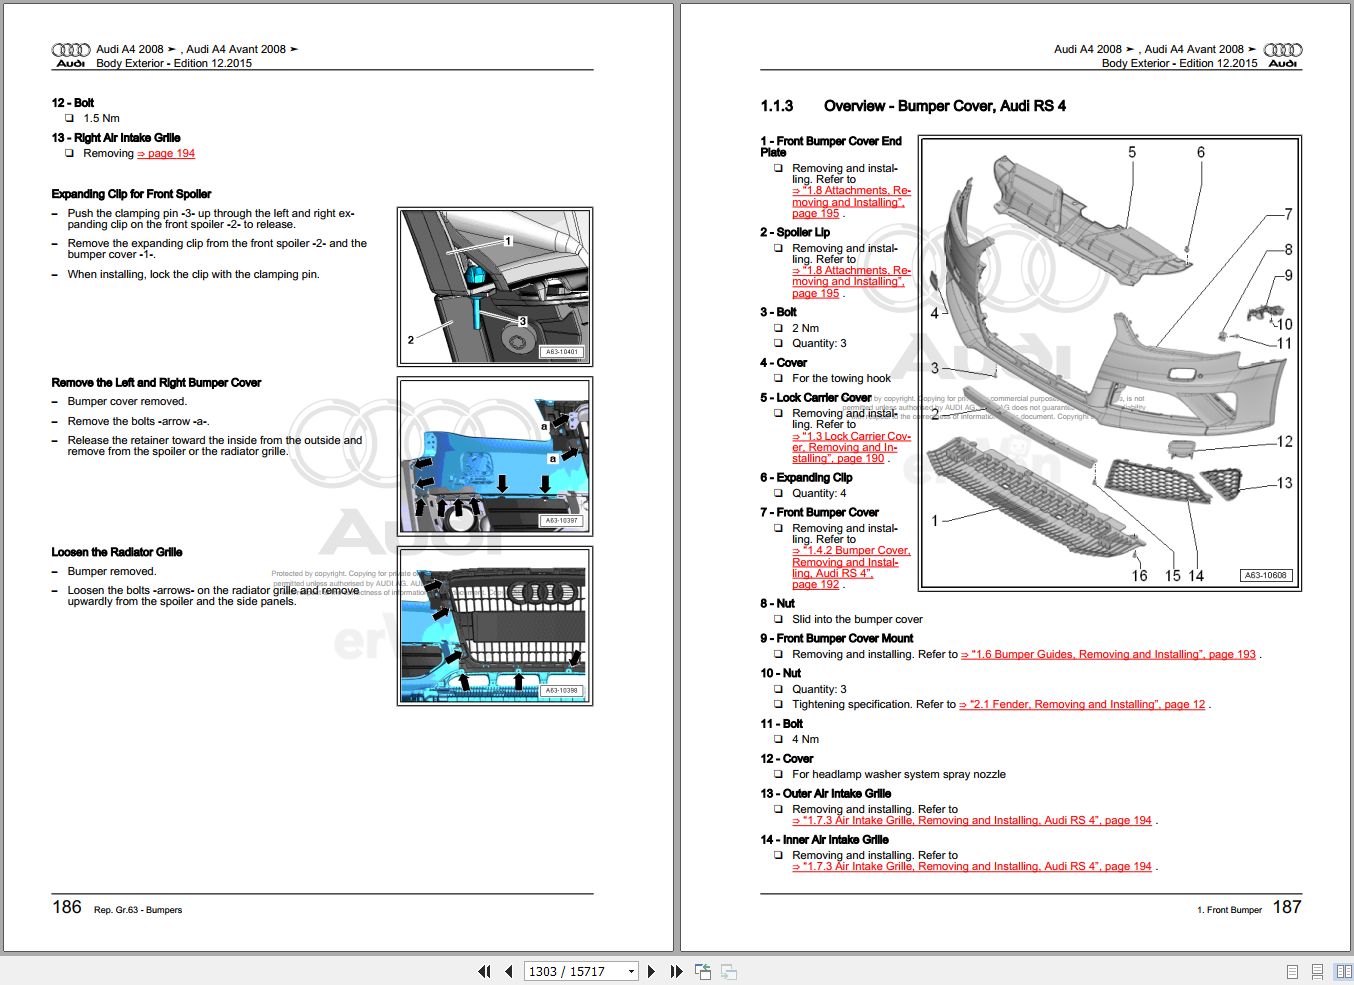Click the bumper cover bolts illustration A63-10397
This screenshot has height=985, width=1354.
(x=495, y=456)
